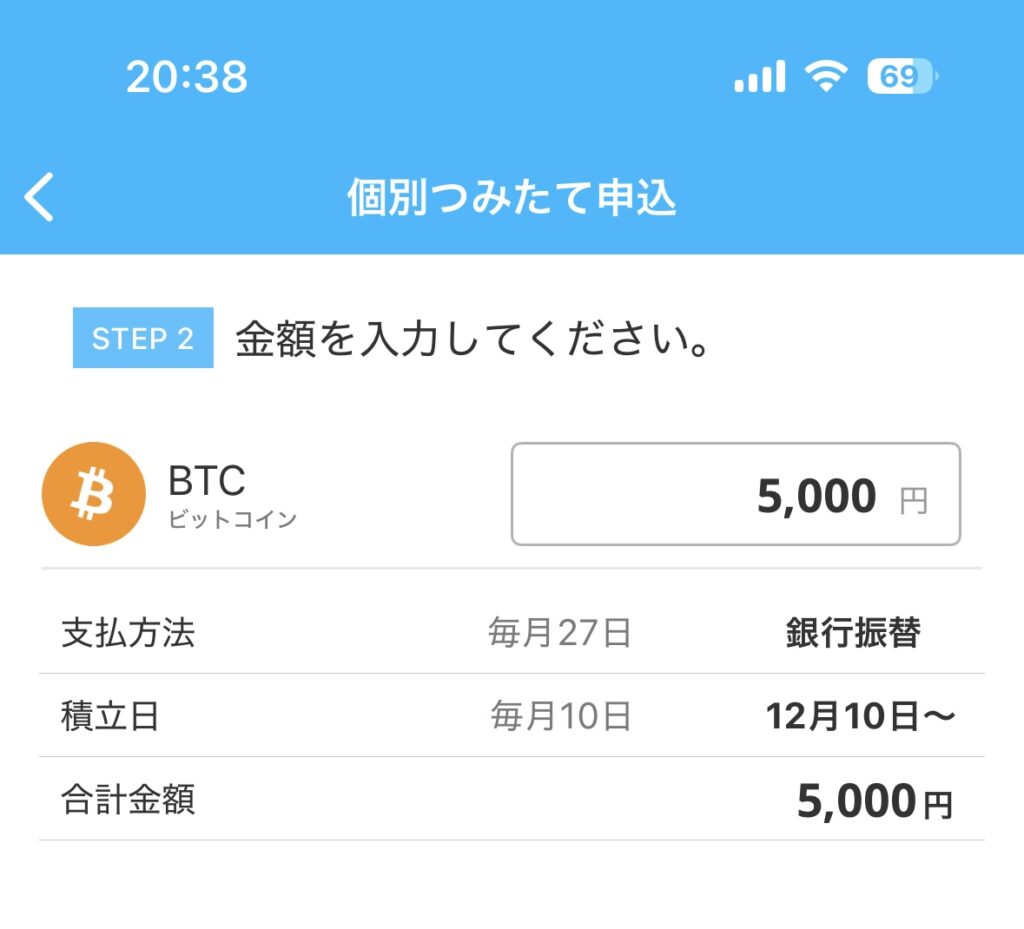Tap the 銀行振替 payment method value
The width and height of the screenshot is (1024, 929).
[x=853, y=633]
